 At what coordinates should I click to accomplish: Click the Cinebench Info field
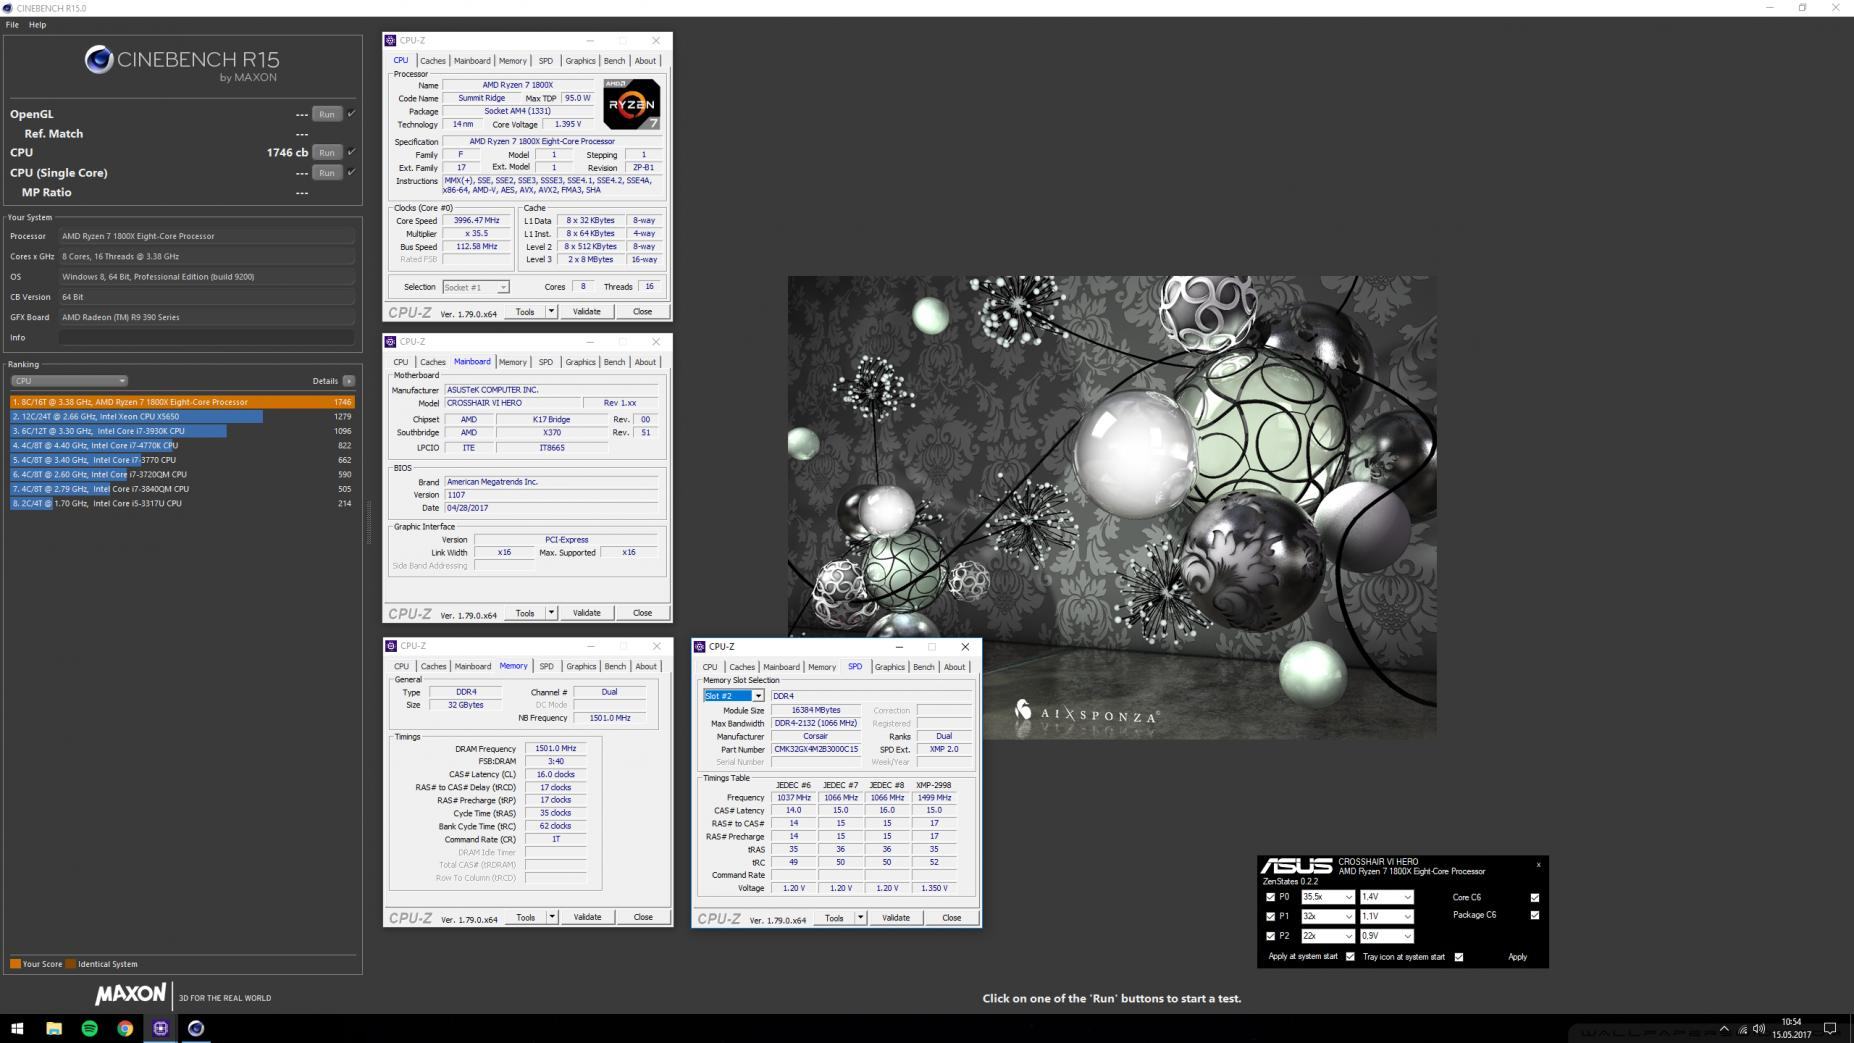(207, 337)
